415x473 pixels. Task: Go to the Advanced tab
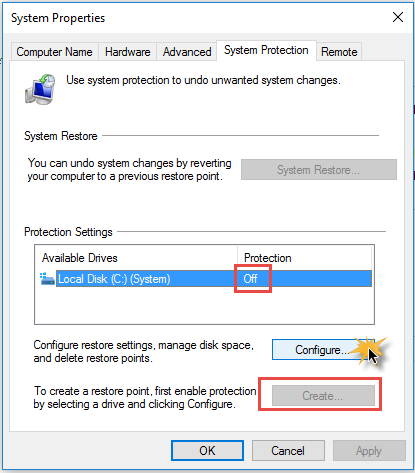(x=187, y=52)
